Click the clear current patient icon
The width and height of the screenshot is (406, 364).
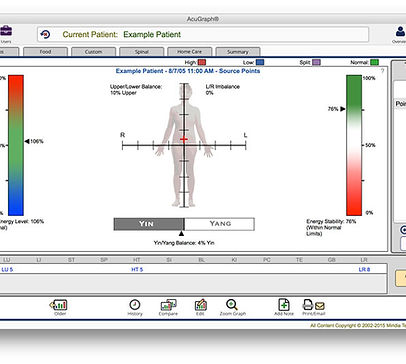(x=45, y=34)
